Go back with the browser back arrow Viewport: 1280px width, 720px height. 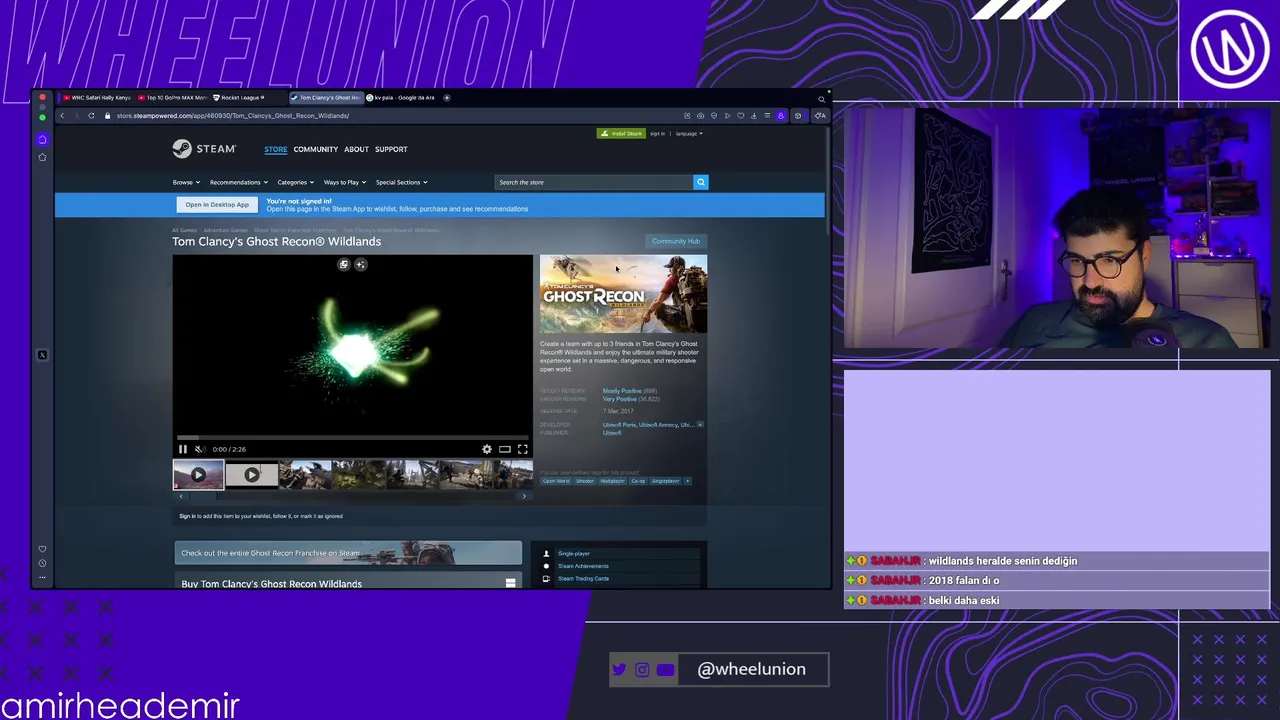pos(62,115)
